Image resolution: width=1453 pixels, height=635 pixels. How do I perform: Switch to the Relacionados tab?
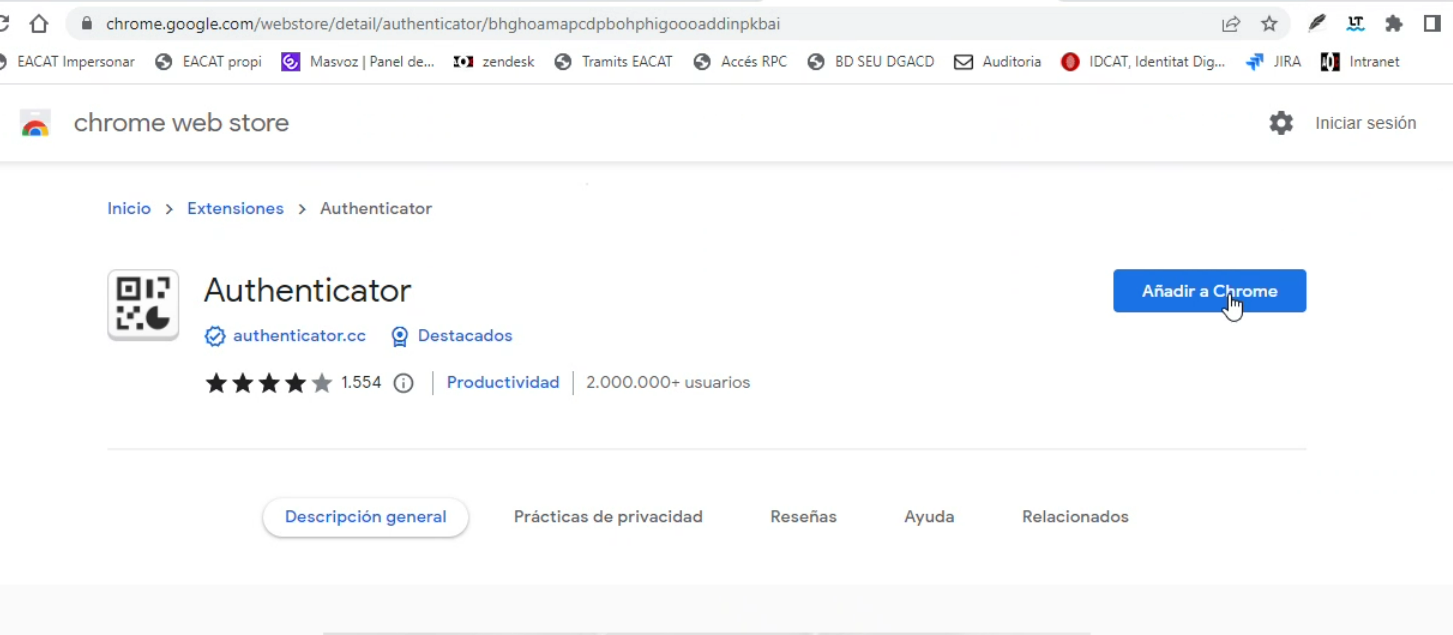pyautogui.click(x=1075, y=517)
